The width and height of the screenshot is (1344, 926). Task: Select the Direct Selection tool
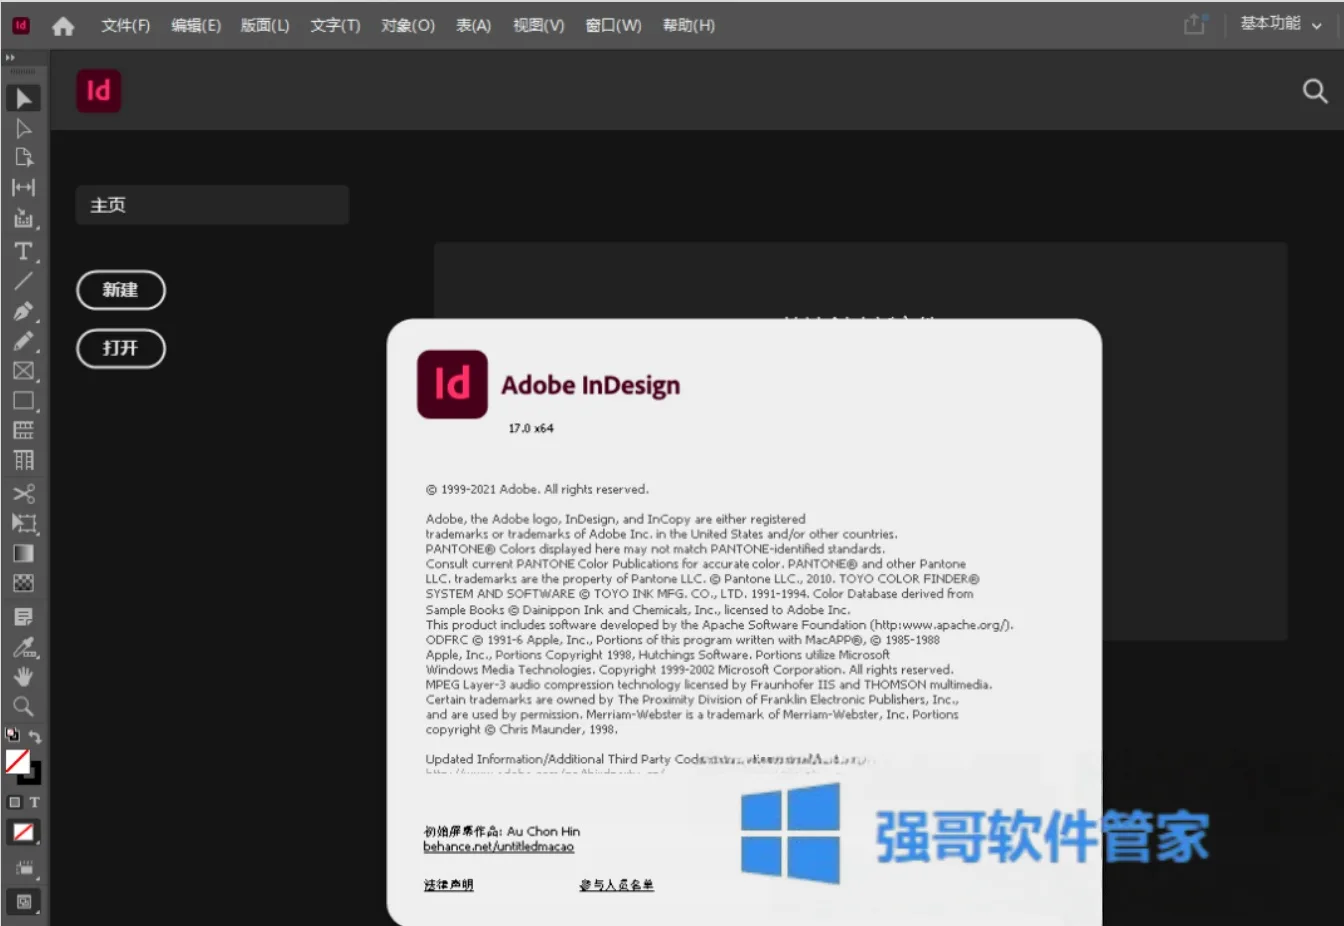(x=23, y=128)
